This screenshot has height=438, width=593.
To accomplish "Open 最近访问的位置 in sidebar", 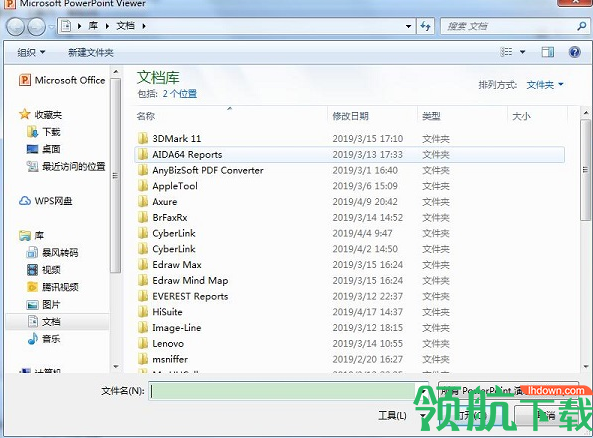I will coord(66,166).
